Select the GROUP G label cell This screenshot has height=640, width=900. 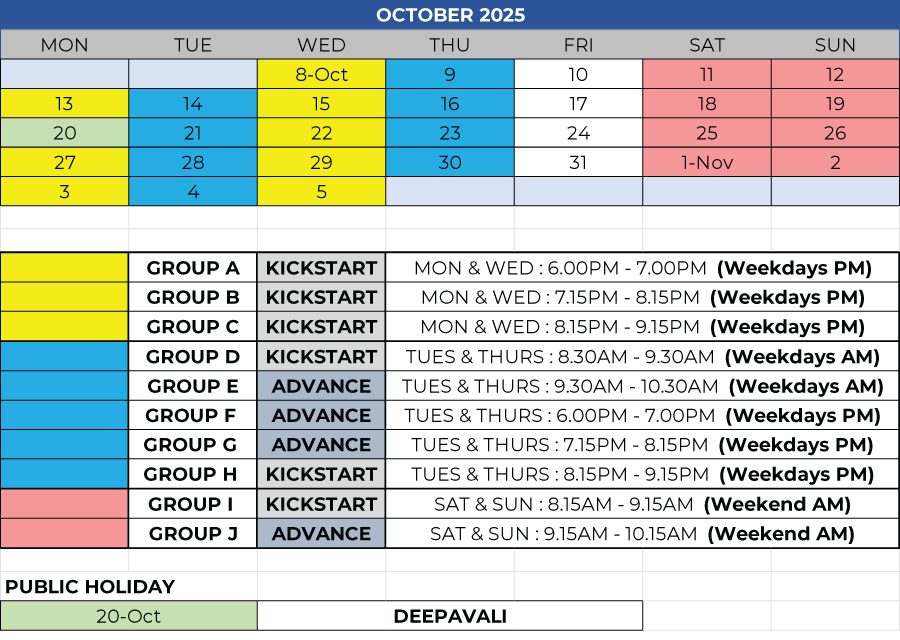[193, 445]
